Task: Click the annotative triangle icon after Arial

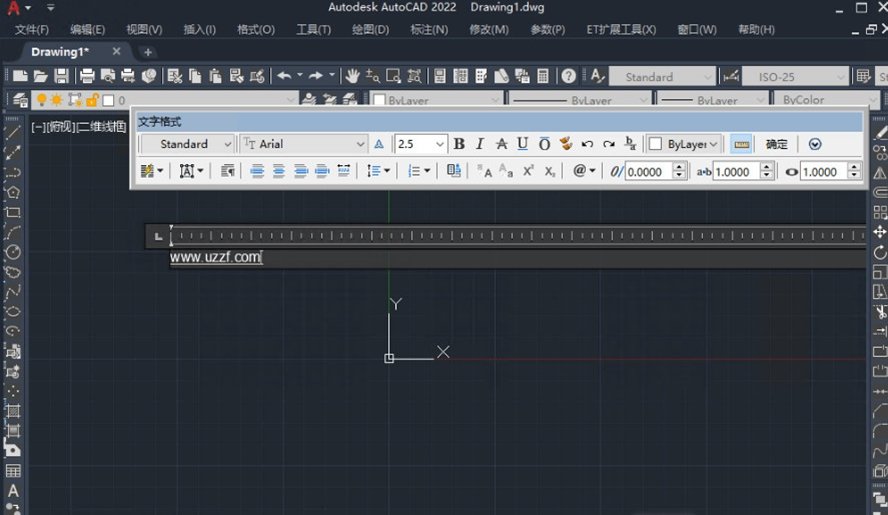Action: pyautogui.click(x=379, y=144)
